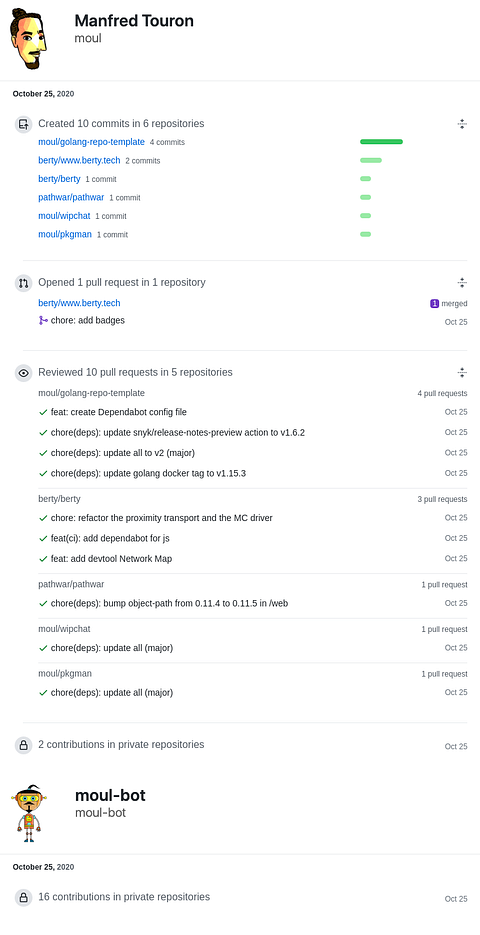The image size is (480, 935).
Task: Click the pull request icon beside Opened 1 pull request
Action: tap(23, 283)
